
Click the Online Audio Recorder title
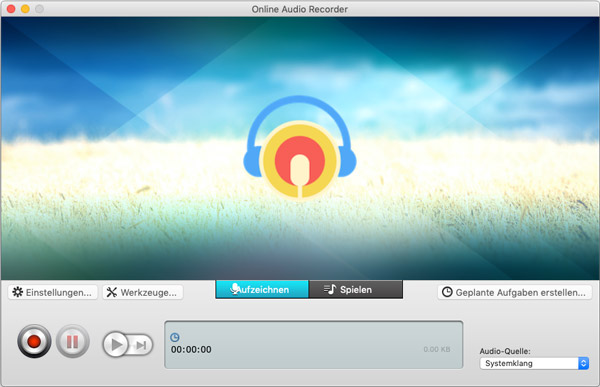click(x=300, y=9)
